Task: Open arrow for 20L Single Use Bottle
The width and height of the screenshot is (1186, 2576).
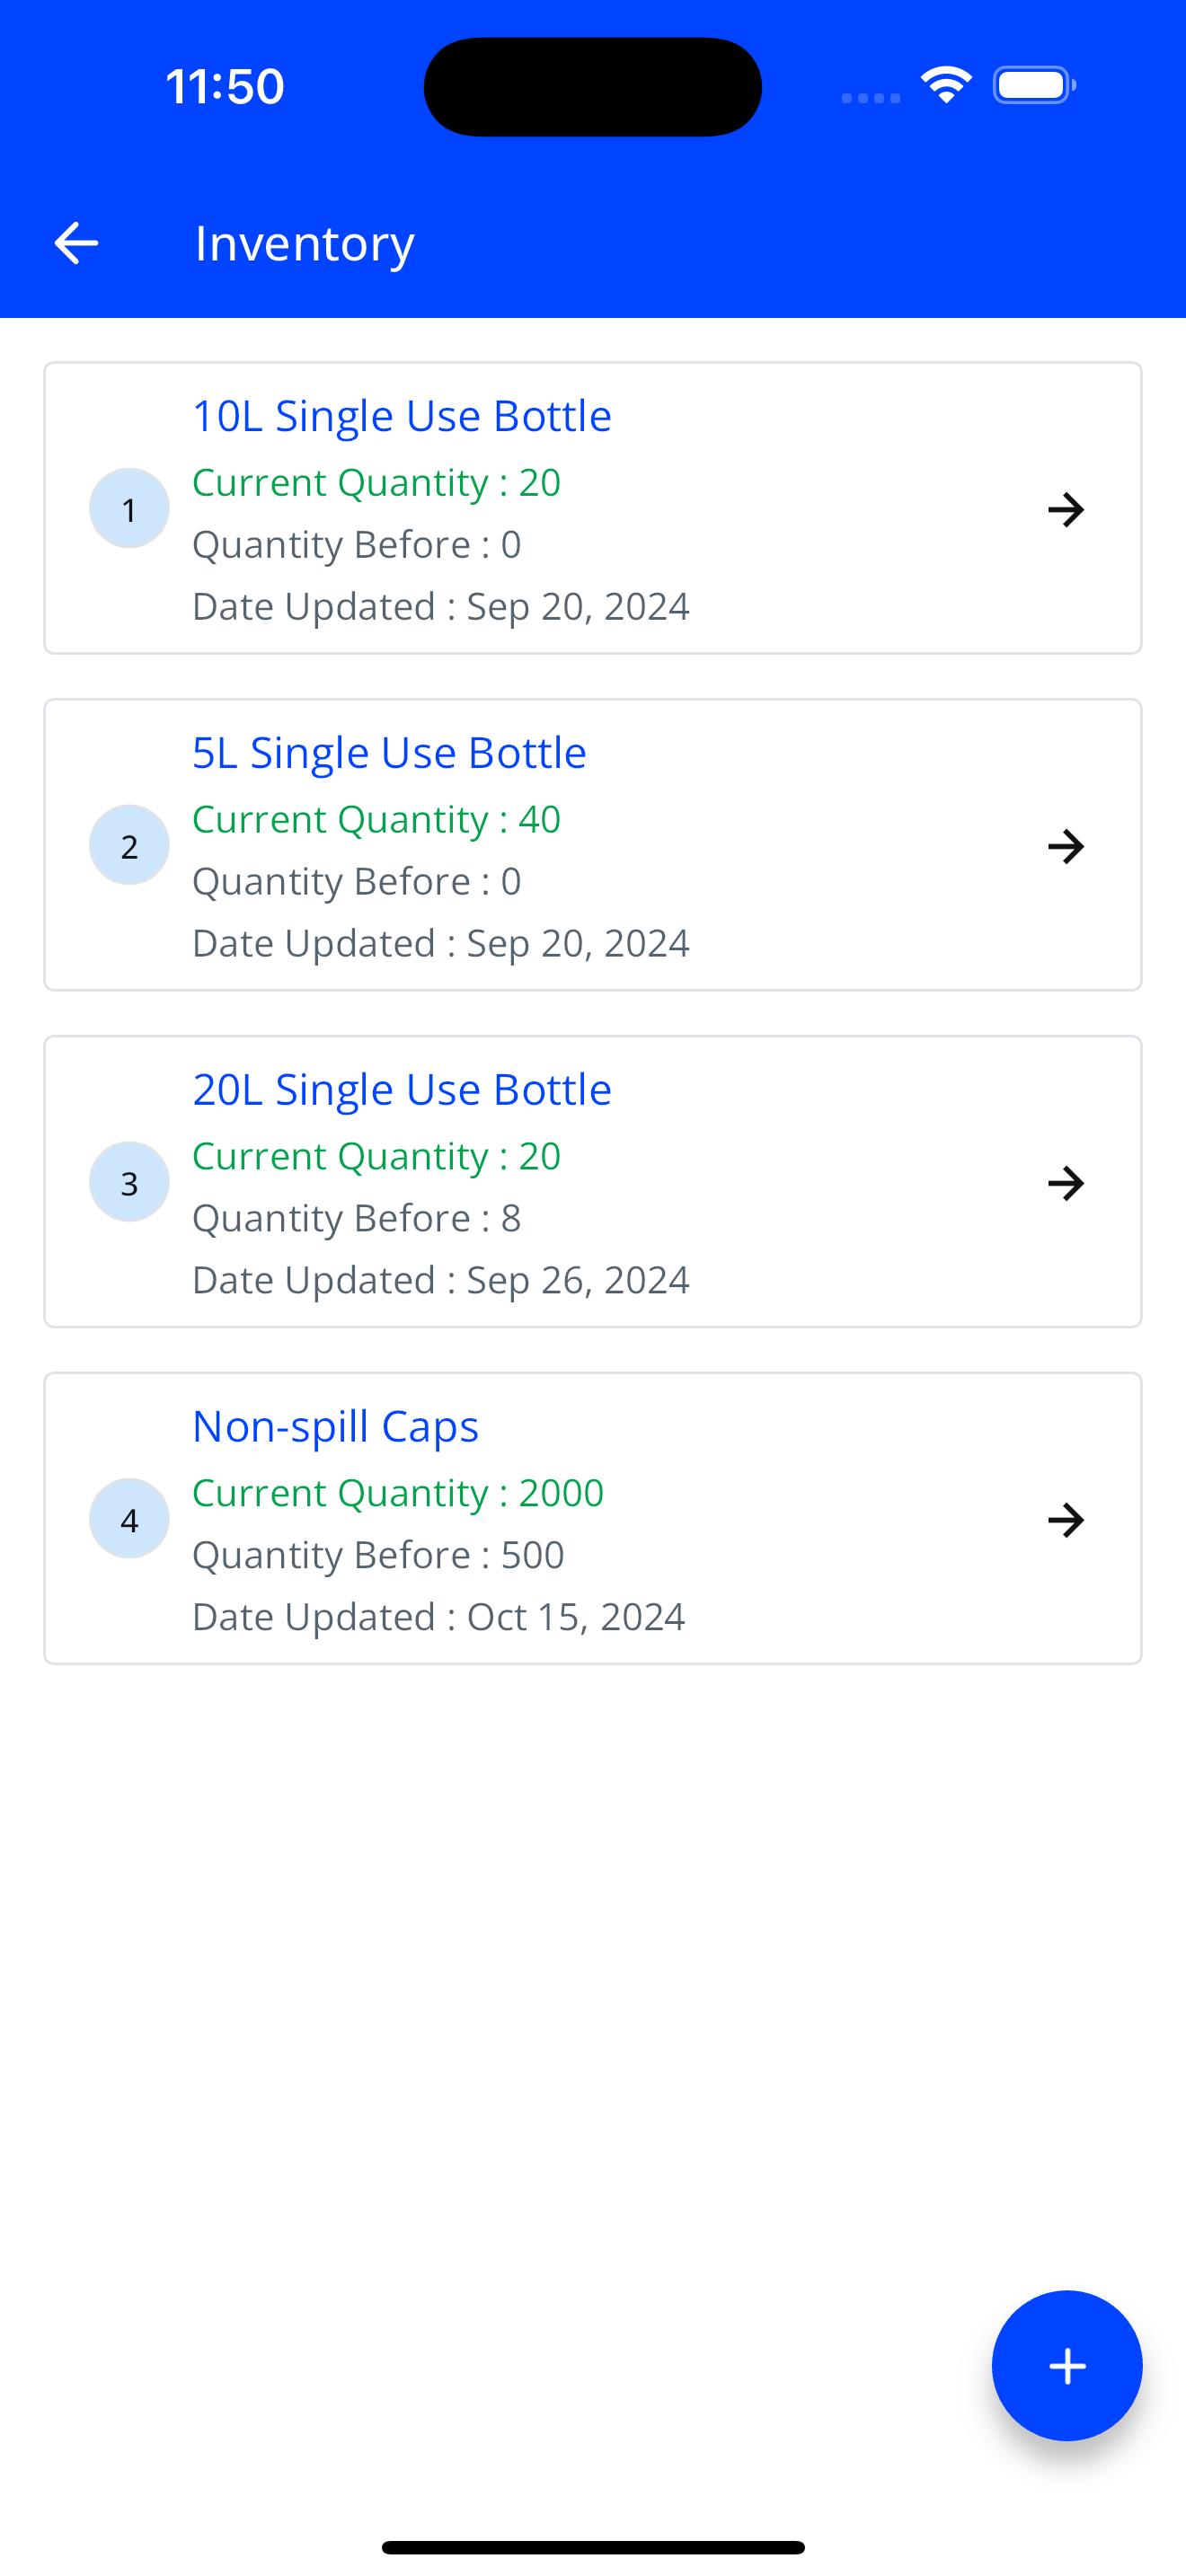Action: (x=1066, y=1183)
